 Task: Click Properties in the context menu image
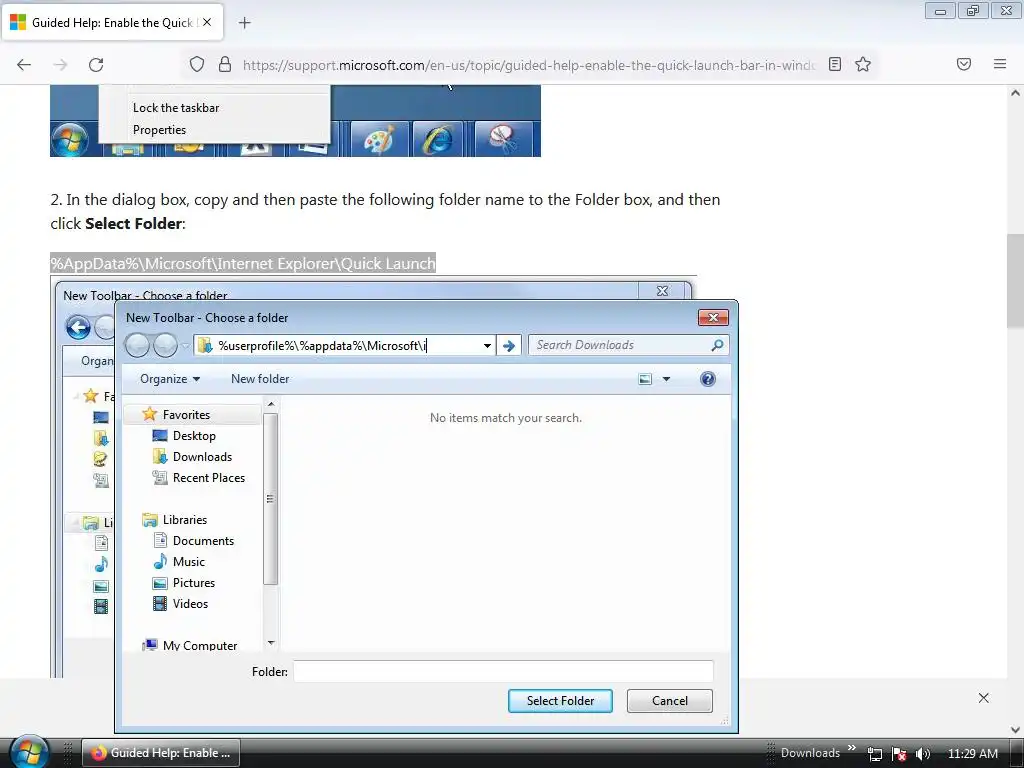pyautogui.click(x=159, y=130)
